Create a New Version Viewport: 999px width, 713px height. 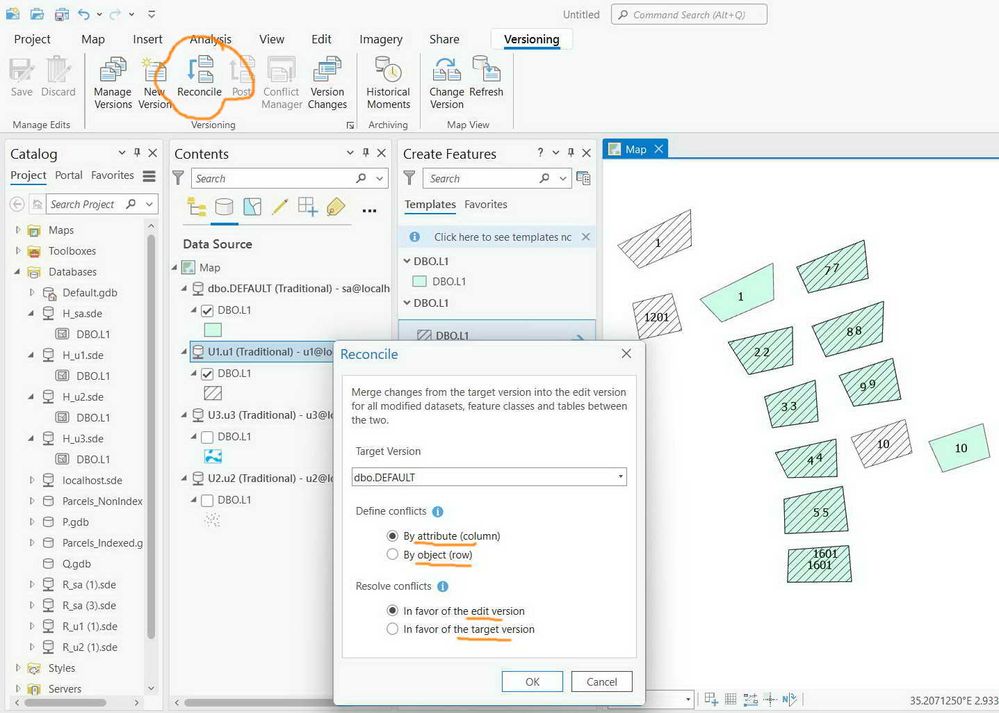pos(154,83)
